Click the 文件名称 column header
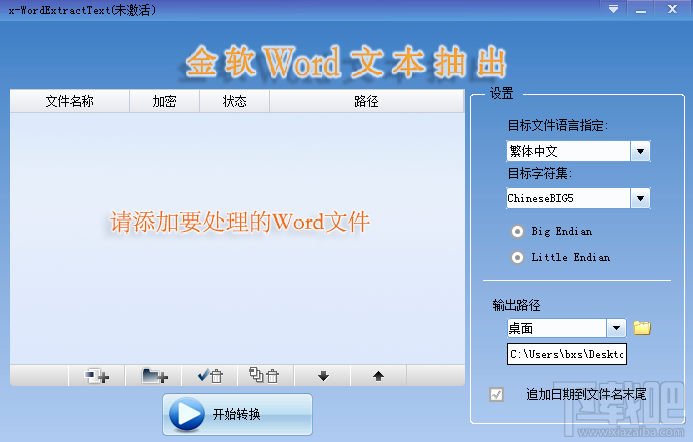Image resolution: width=693 pixels, height=442 pixels. 69,101
